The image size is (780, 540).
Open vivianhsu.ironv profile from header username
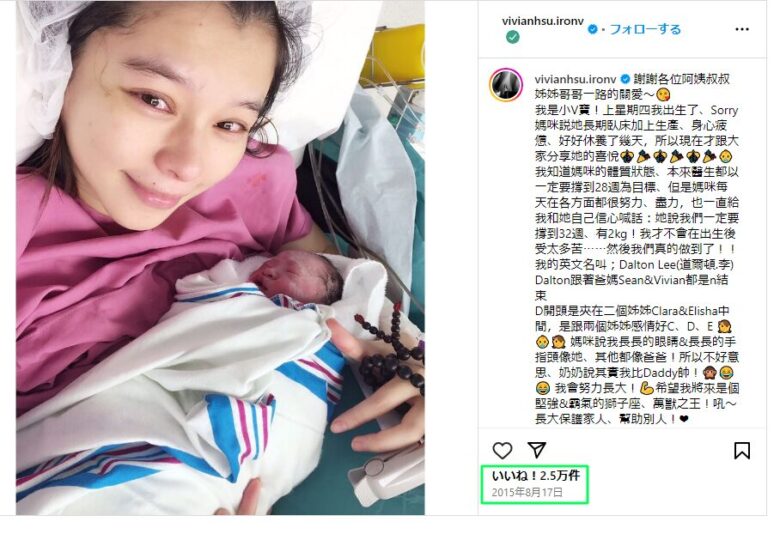coord(543,21)
